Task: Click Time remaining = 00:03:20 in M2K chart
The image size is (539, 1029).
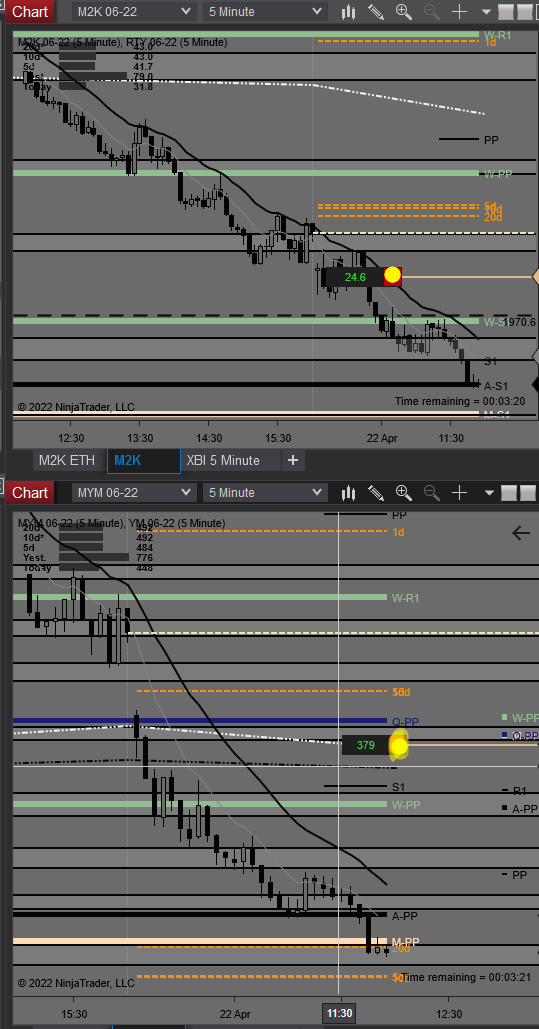Action: pos(460,401)
